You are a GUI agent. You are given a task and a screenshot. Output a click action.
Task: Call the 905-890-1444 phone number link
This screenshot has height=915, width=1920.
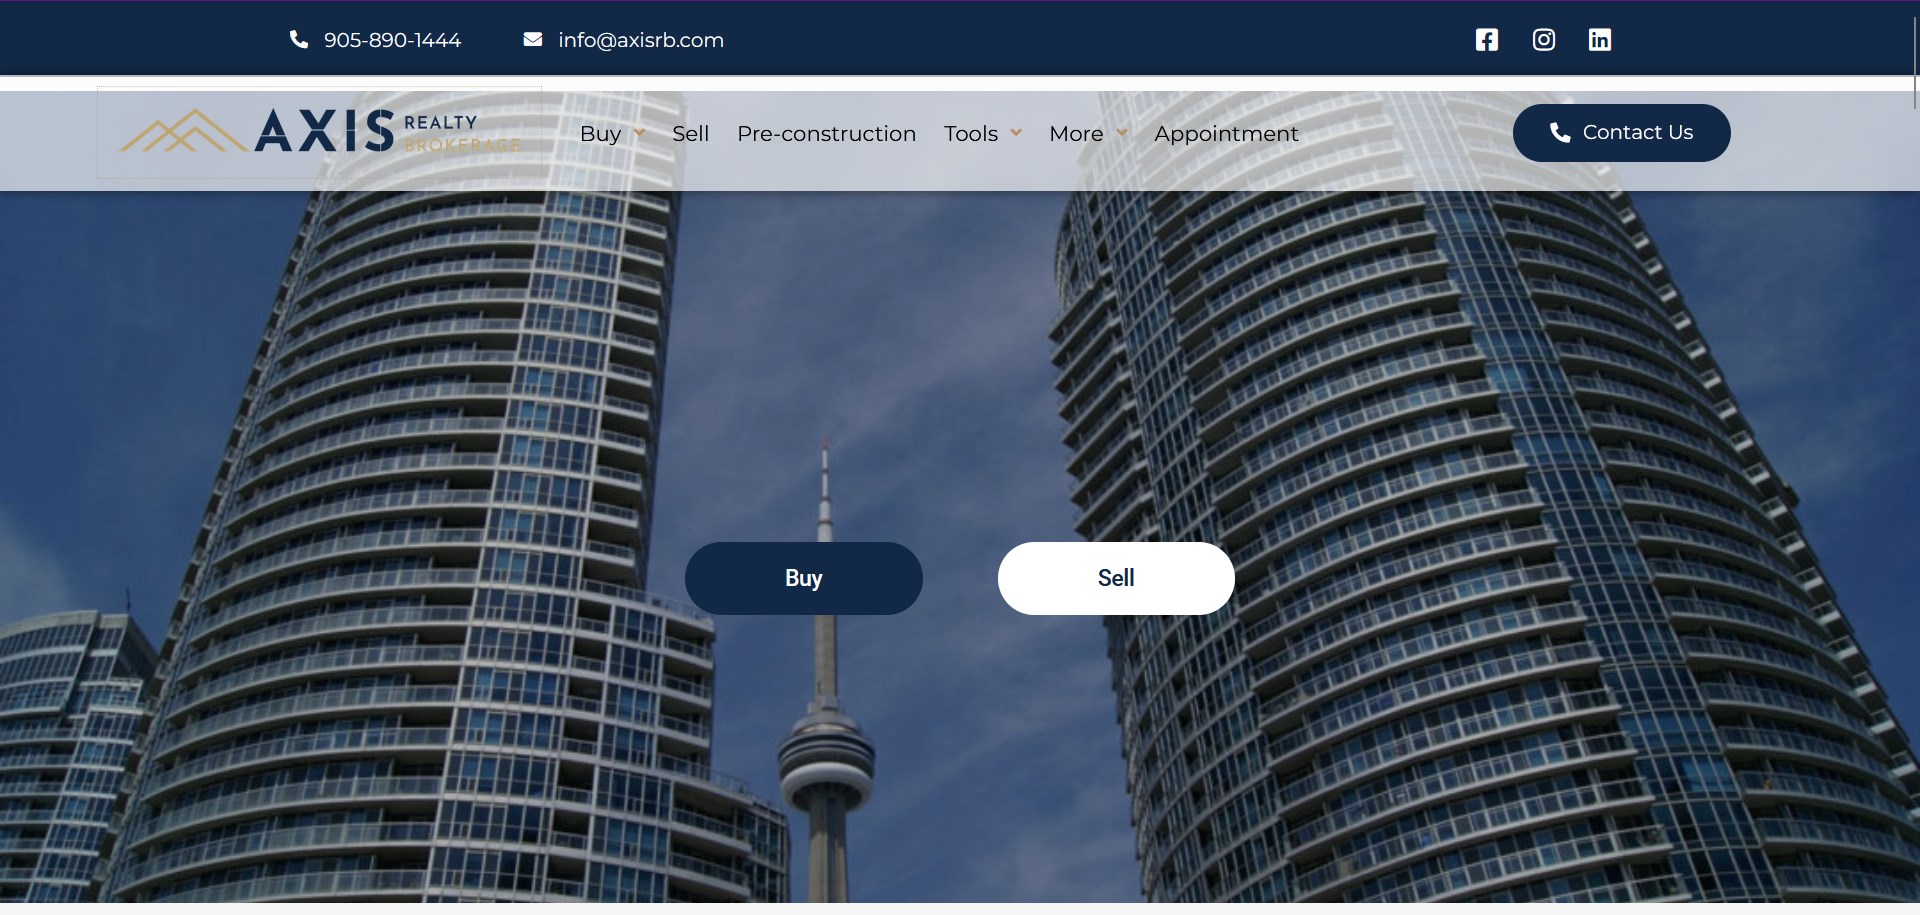392,40
